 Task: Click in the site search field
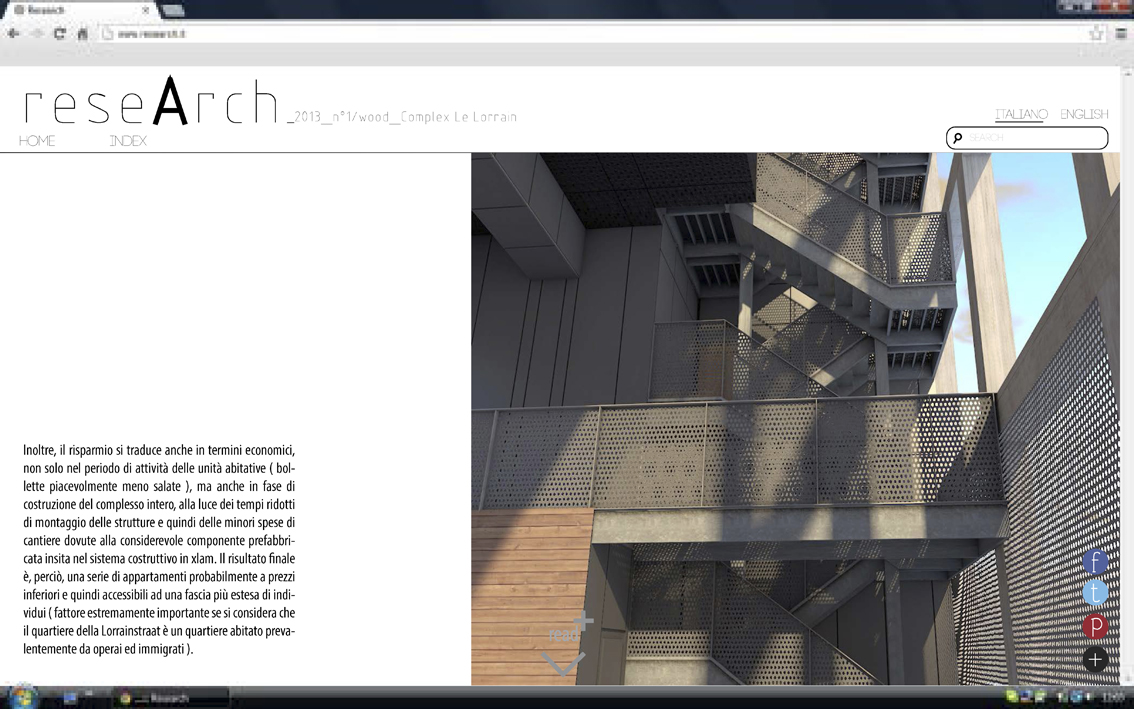(x=1035, y=138)
